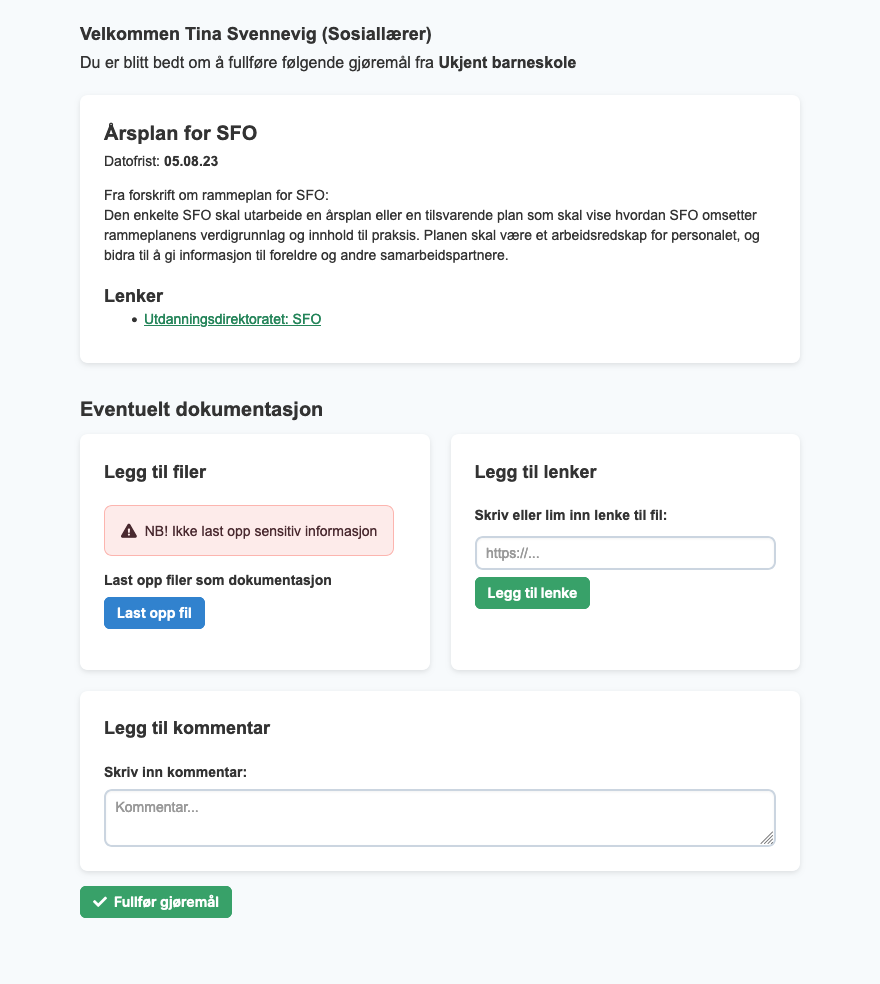880x984 pixels.
Task: Click the NB! sensitiv informasjon warning text
Action: point(260,531)
